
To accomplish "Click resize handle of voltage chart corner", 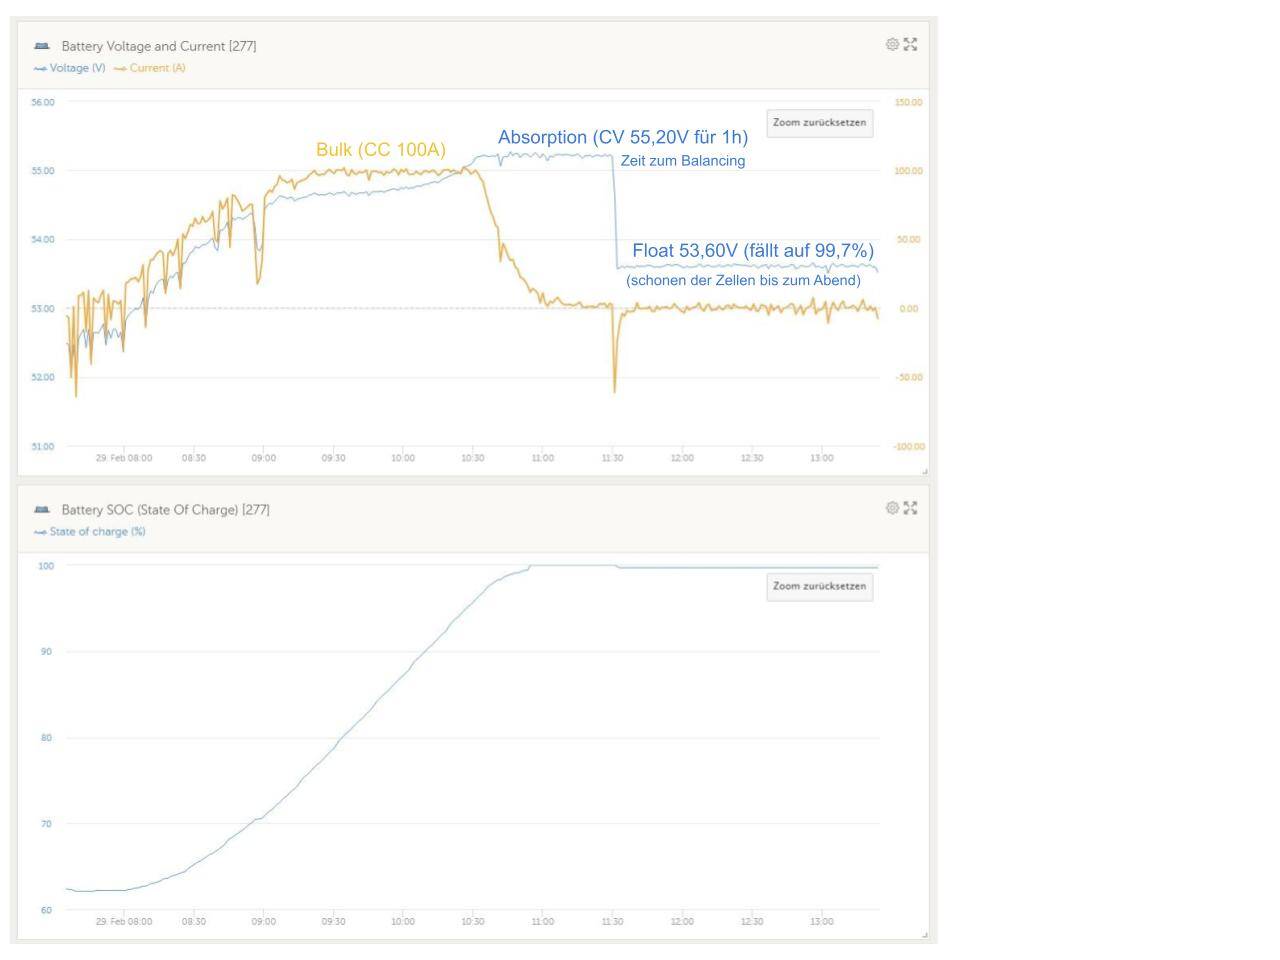I will (x=924, y=471).
